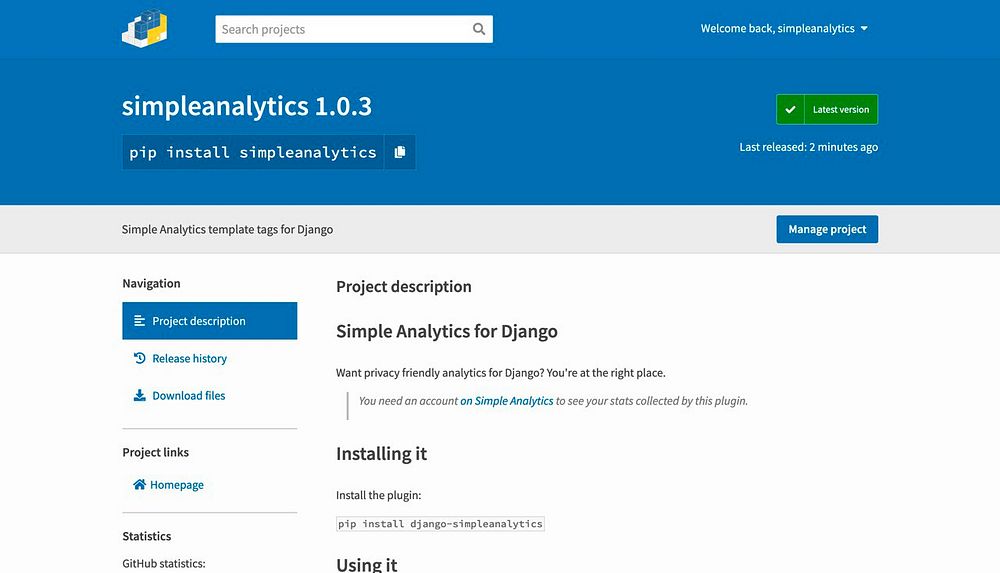Screen dimensions: 1000x573
Task: Click the Manage project button
Action: (x=827, y=229)
